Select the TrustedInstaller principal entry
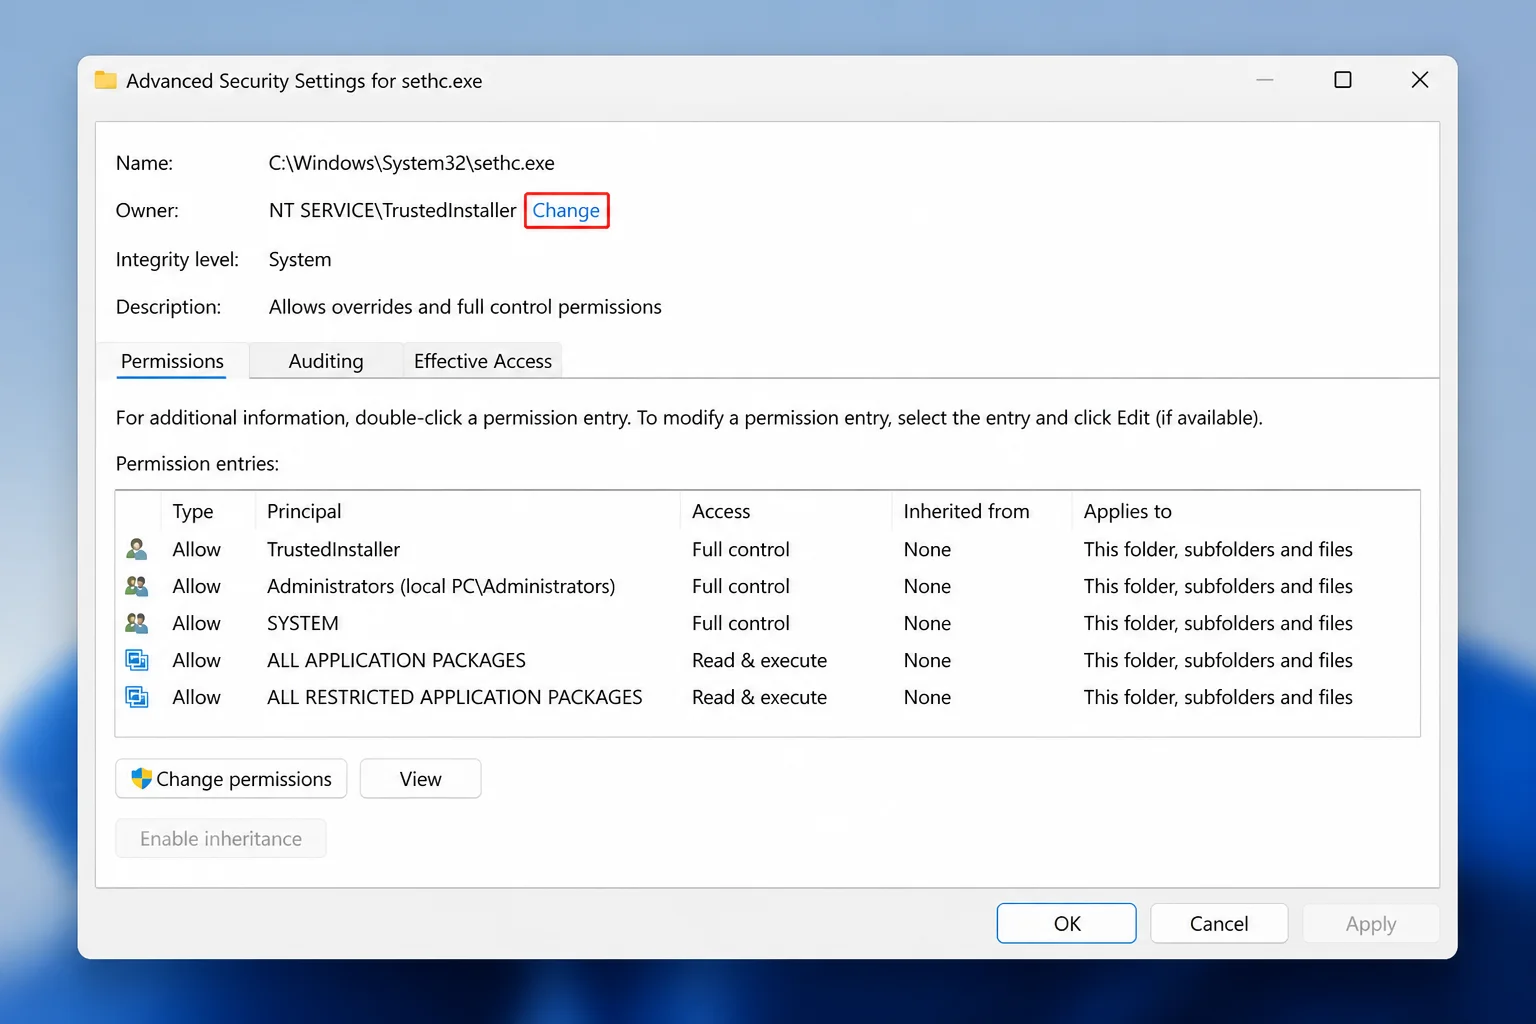 333,549
